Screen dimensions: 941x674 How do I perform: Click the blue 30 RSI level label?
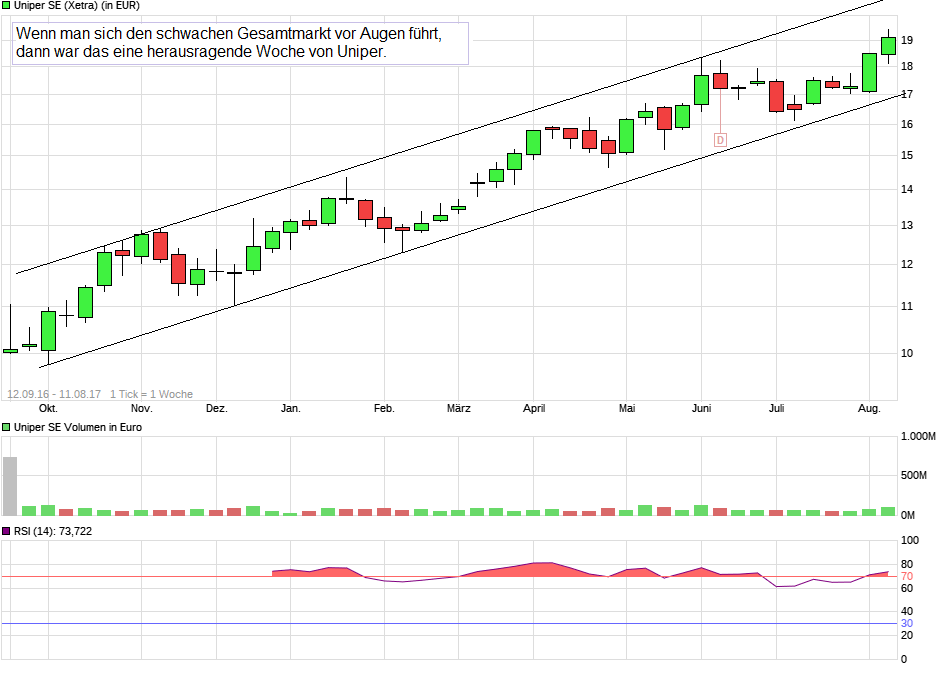pos(907,624)
